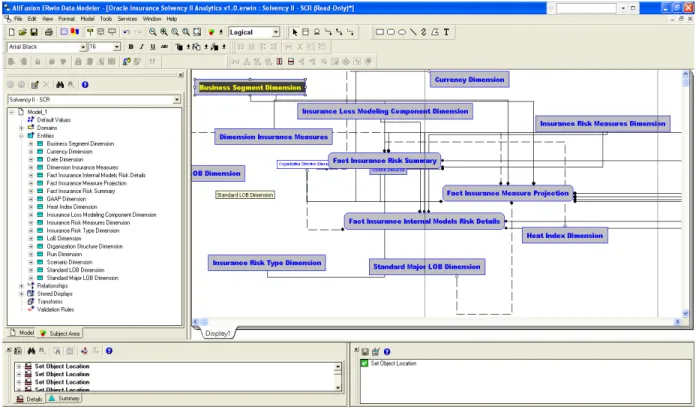
Task: Save the model using floppy disk icon
Action: 33,32
